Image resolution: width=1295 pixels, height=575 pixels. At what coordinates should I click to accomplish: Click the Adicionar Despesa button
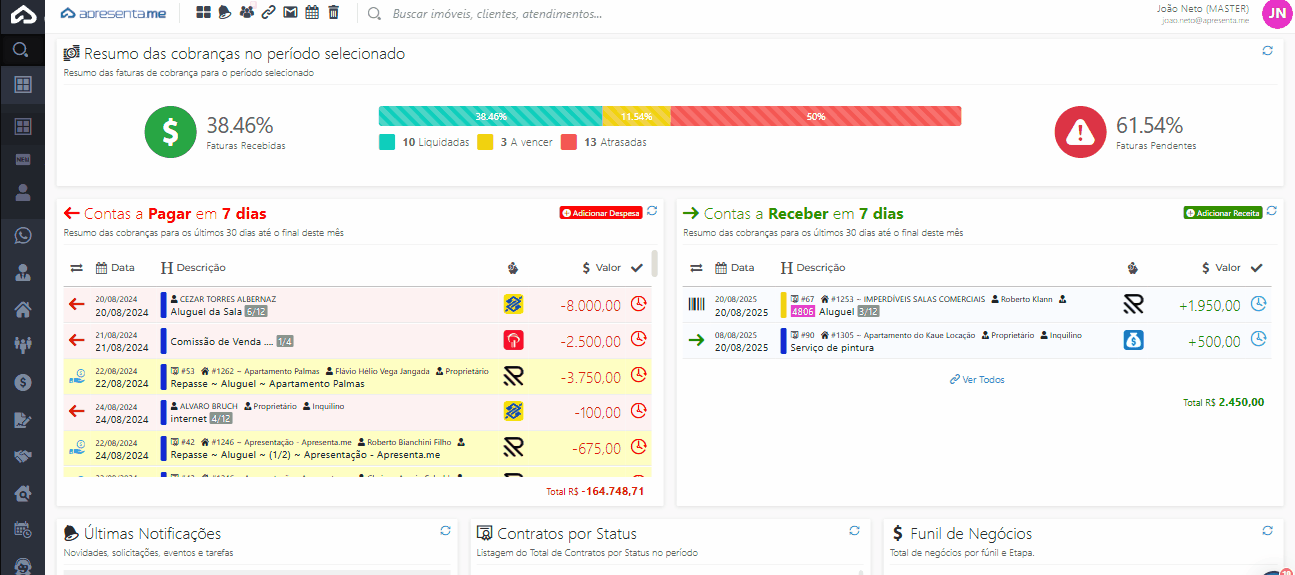600,213
